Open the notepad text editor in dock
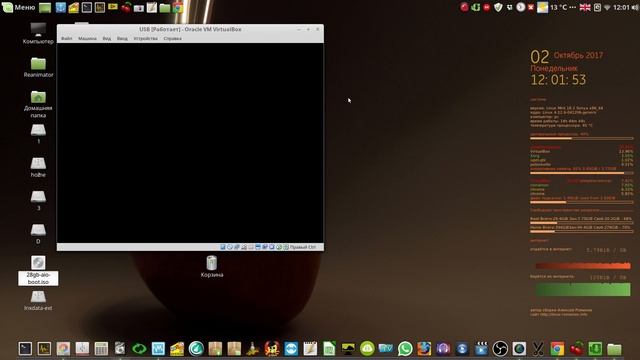Image resolution: width=640 pixels, height=360 pixels. coord(310,349)
